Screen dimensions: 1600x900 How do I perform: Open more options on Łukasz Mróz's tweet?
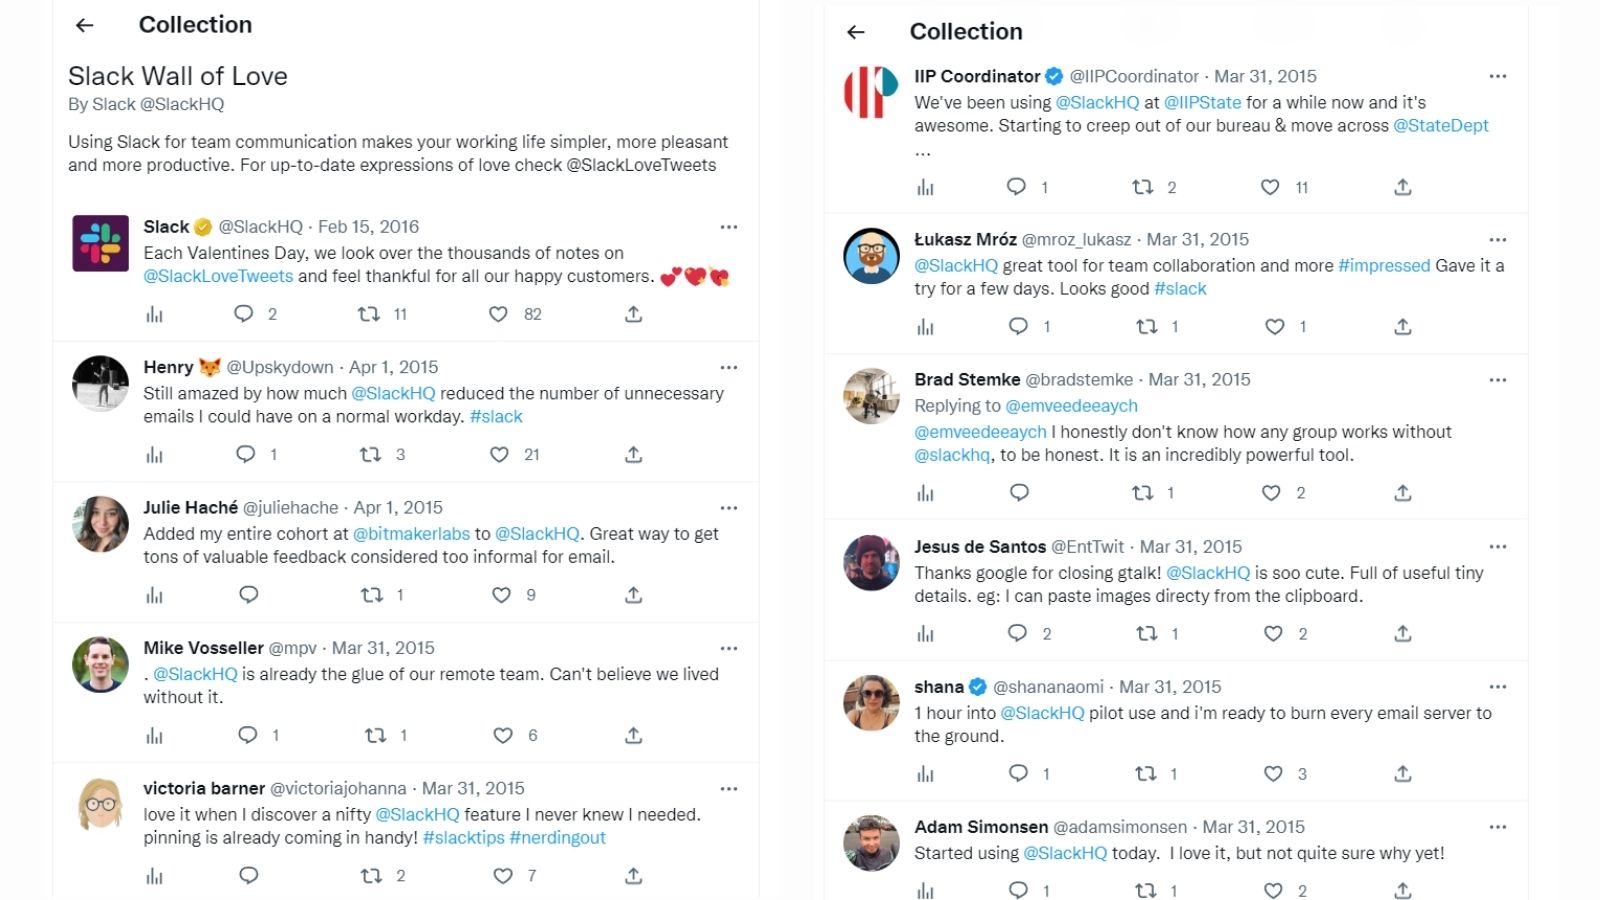1497,240
